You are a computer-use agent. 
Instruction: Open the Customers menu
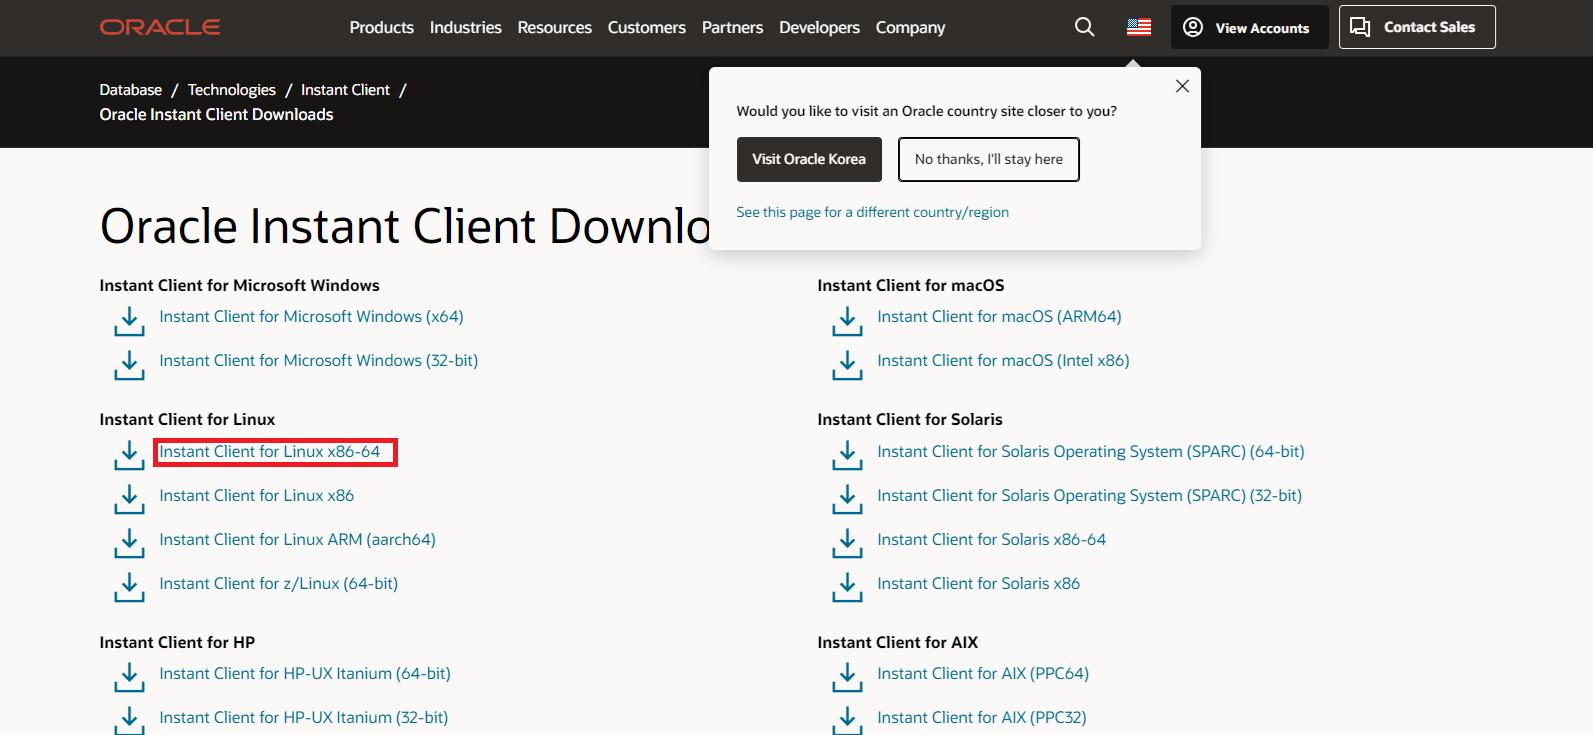click(646, 27)
